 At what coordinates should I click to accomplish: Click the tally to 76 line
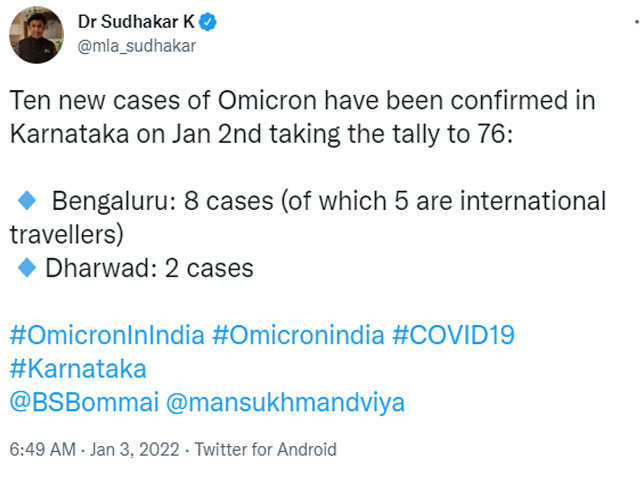(261, 134)
